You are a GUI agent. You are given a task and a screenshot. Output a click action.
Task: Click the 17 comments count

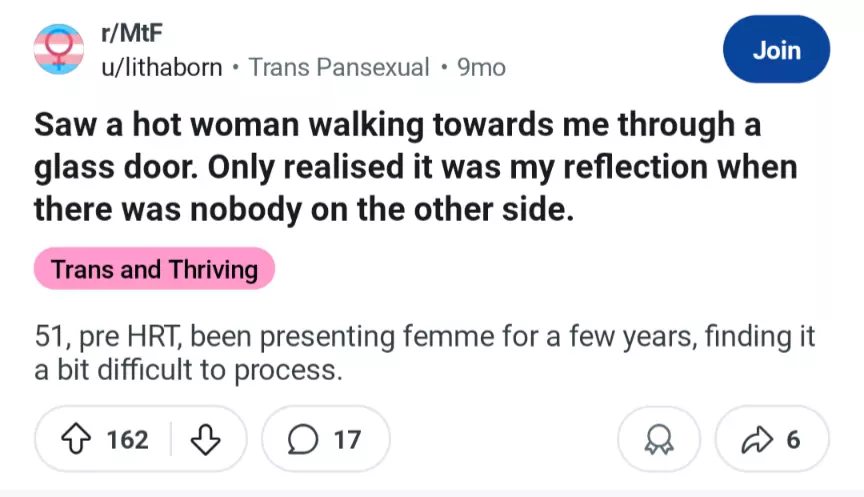[347, 439]
